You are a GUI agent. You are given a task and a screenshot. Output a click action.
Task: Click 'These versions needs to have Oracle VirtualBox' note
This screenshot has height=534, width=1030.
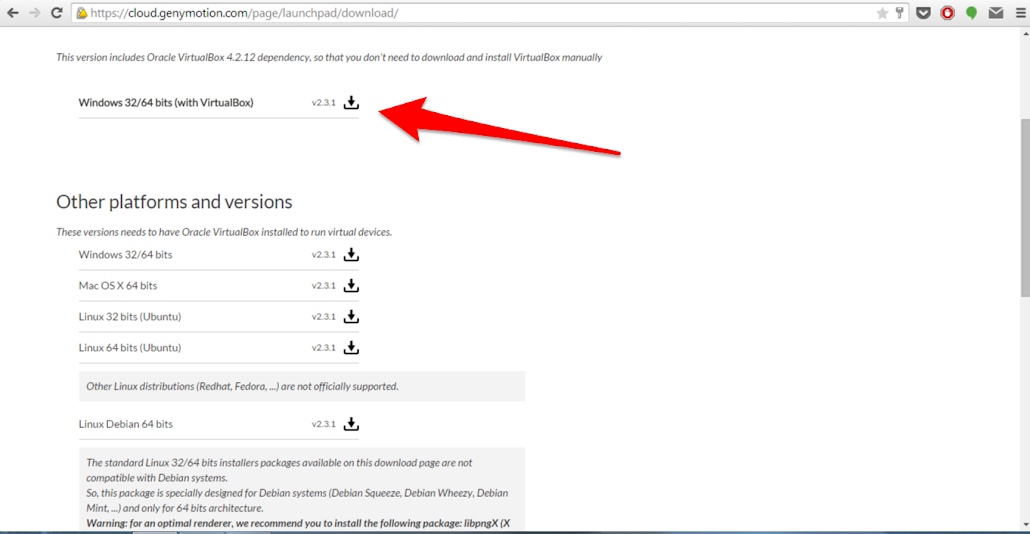click(223, 232)
